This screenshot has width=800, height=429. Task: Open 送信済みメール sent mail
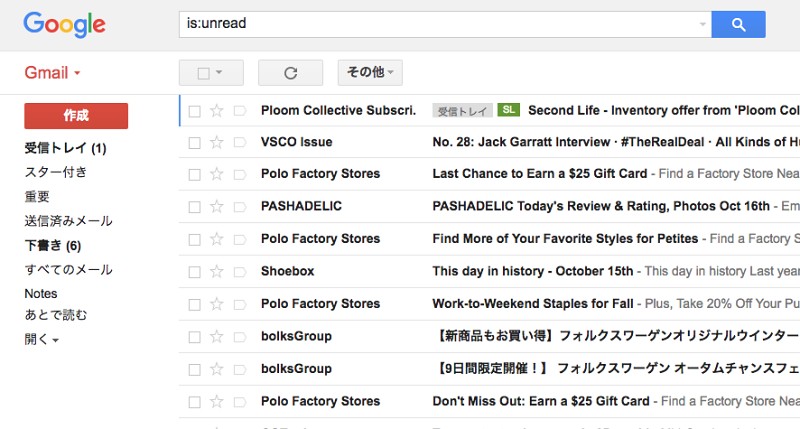click(68, 221)
